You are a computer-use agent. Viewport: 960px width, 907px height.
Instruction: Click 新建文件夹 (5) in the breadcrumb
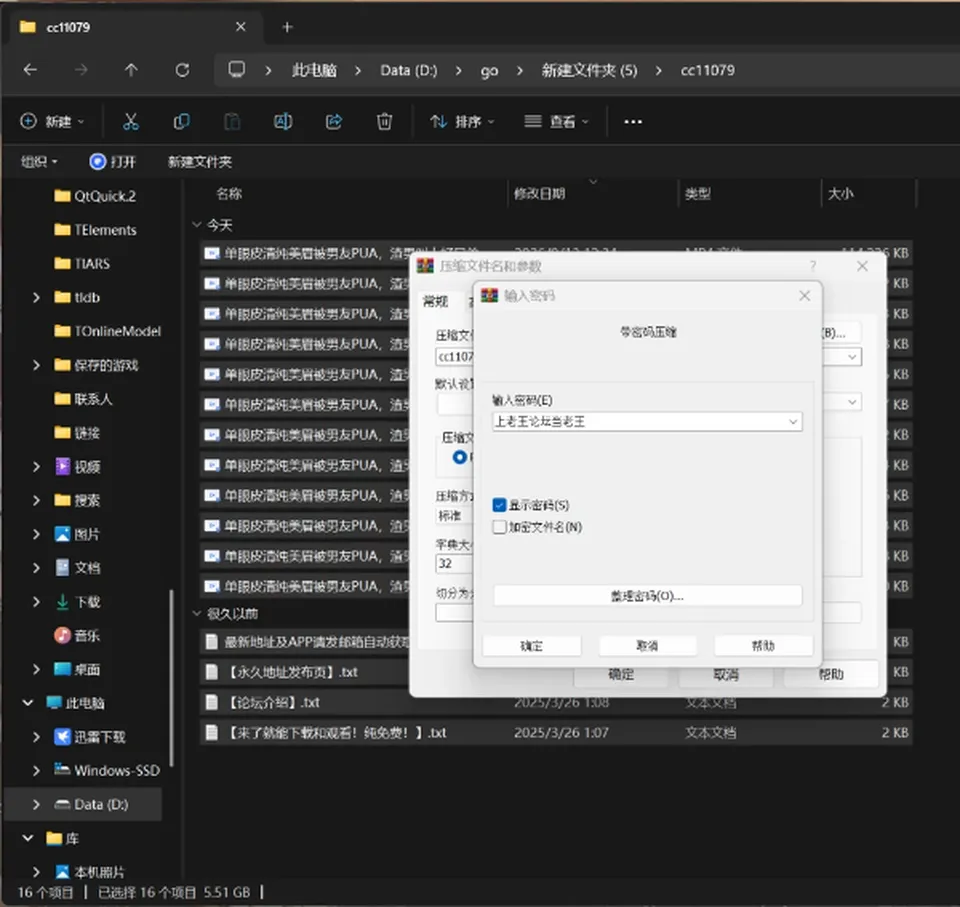589,70
